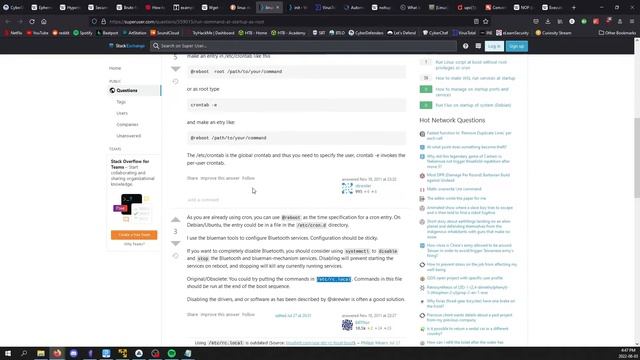This screenshot has height=360, width=640.
Task: Switch to the first browser tab (Cyber...)
Action: pos(13,7)
